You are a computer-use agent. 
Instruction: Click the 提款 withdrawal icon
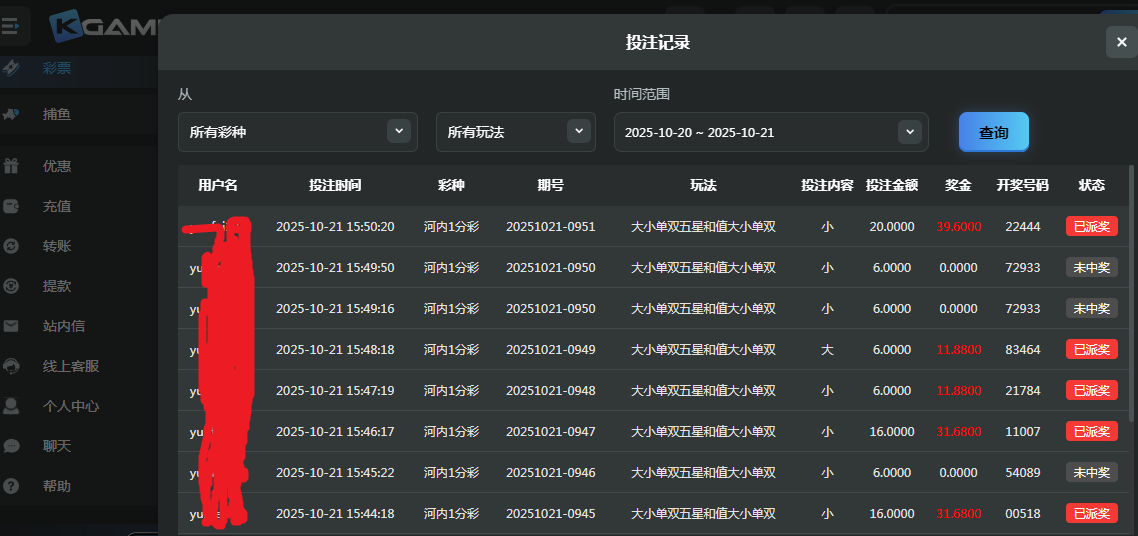pyautogui.click(x=11, y=286)
